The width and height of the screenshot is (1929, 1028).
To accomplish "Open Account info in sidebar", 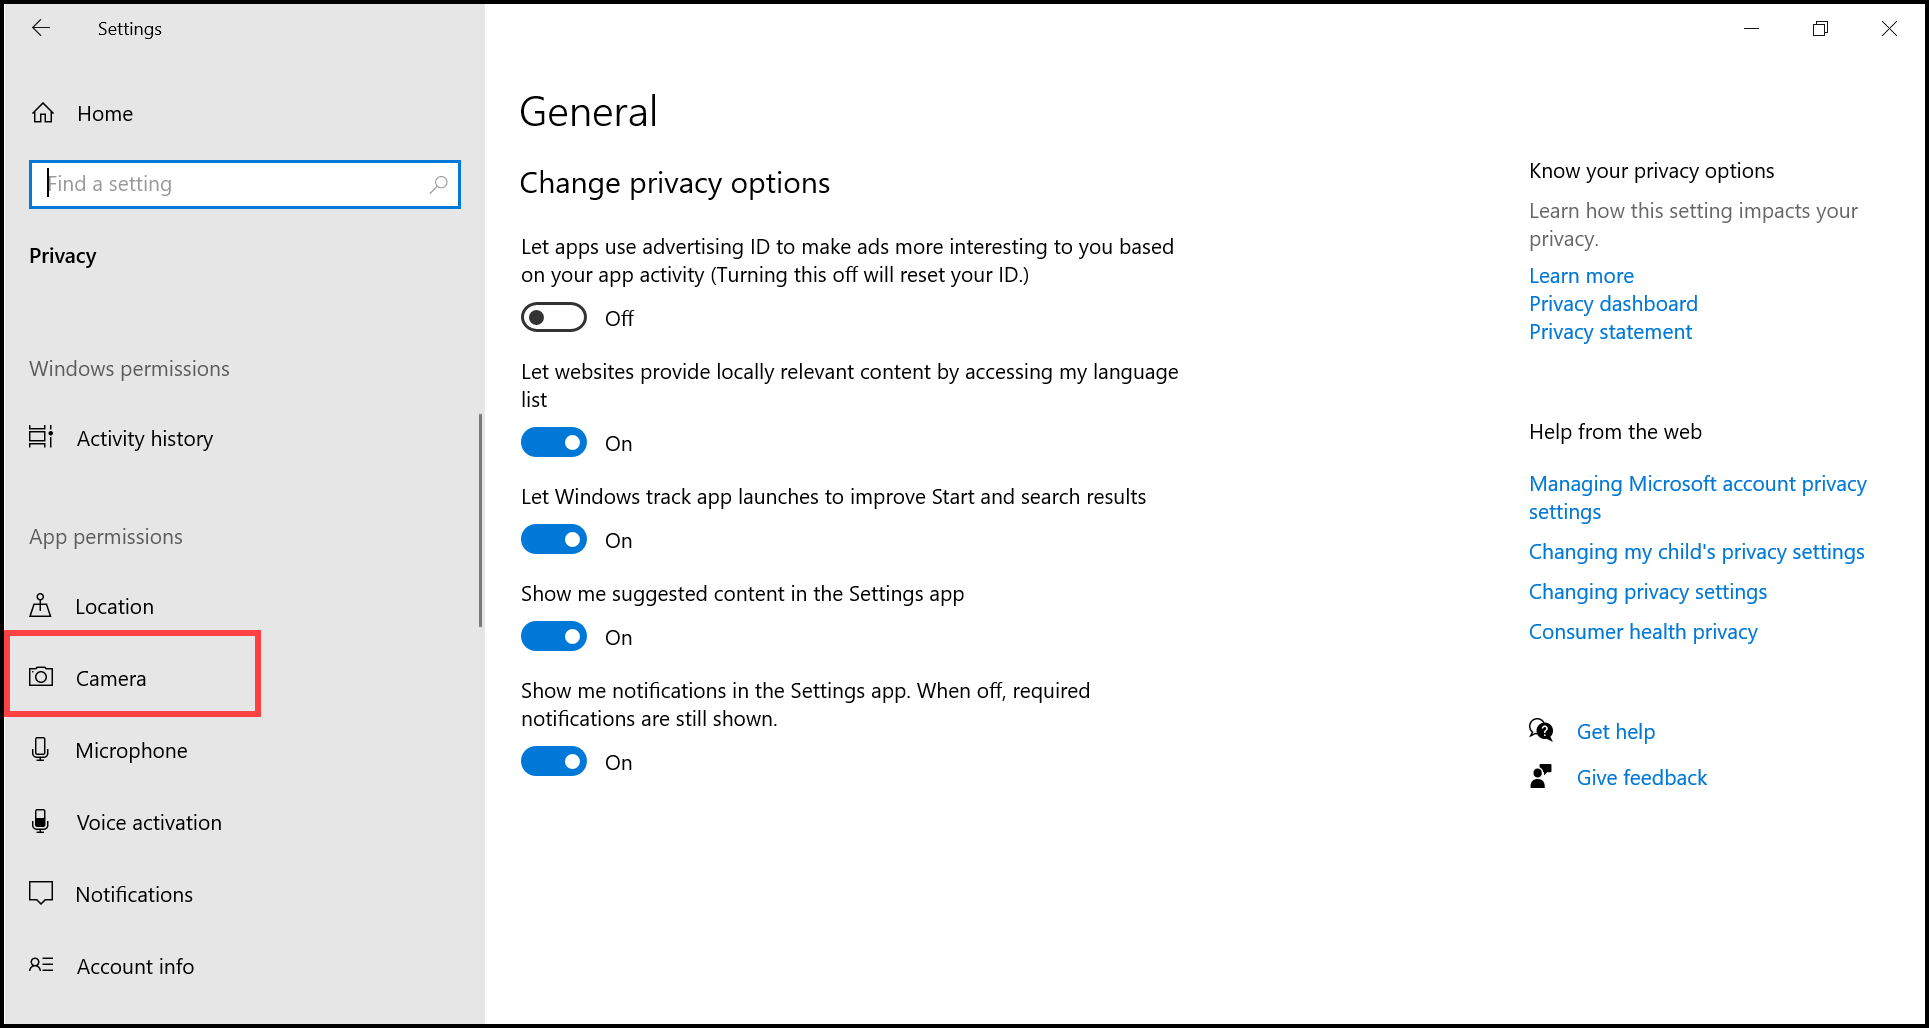I will pyautogui.click(x=135, y=966).
